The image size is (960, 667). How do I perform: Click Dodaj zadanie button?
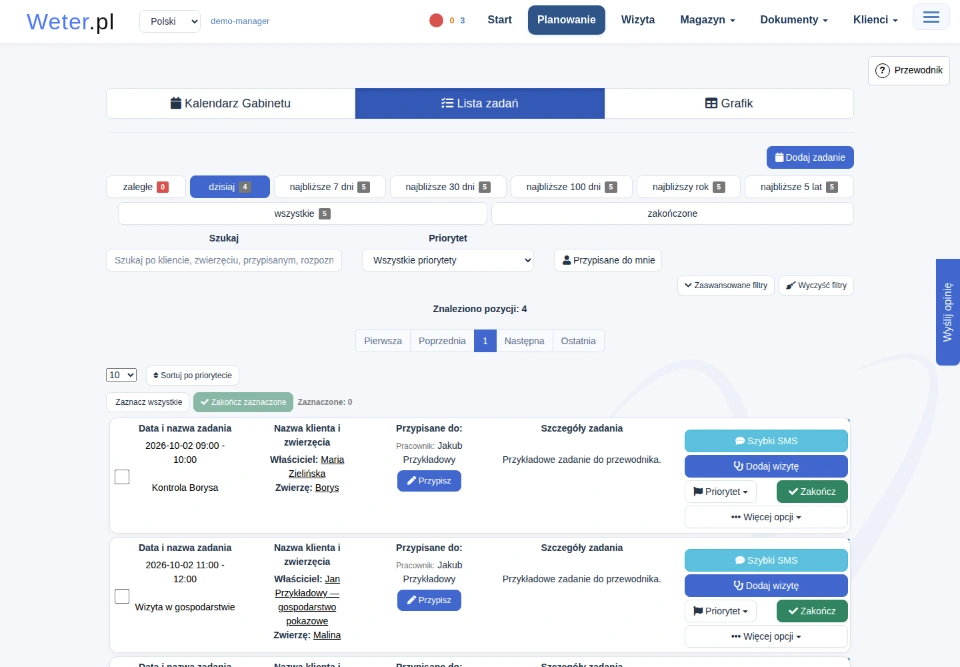(x=810, y=157)
